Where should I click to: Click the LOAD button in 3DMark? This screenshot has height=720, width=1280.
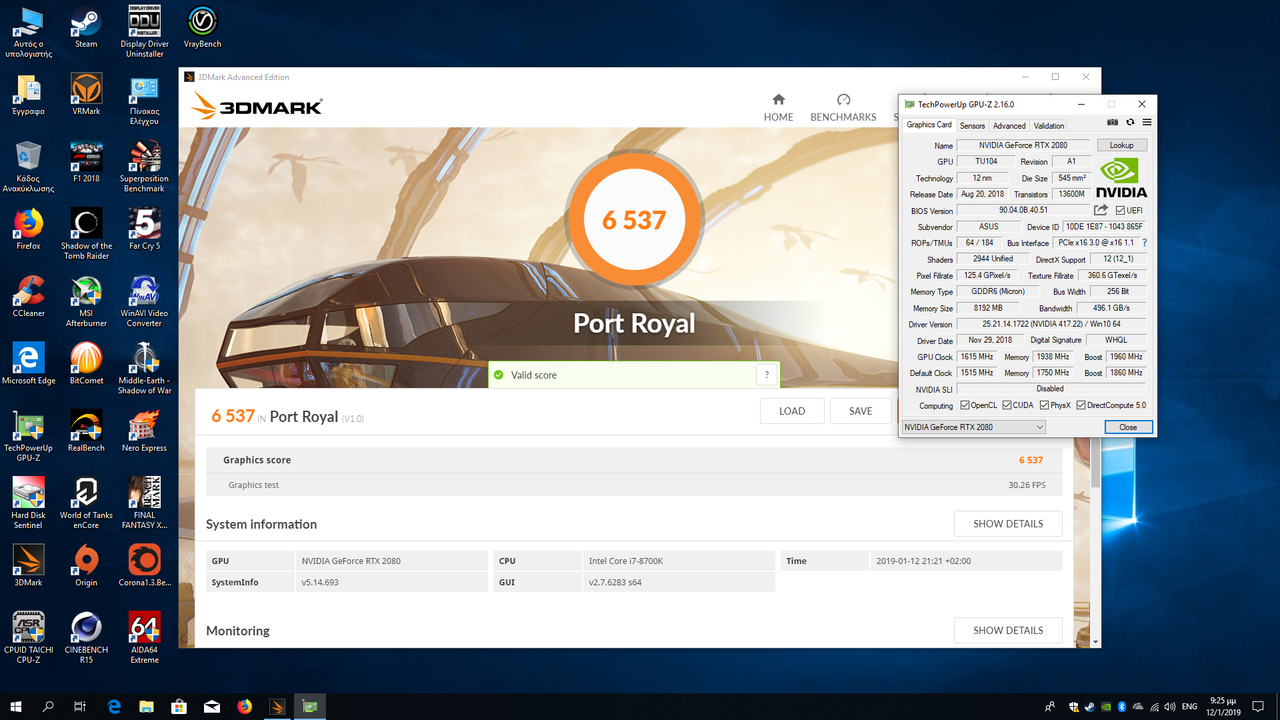(792, 411)
